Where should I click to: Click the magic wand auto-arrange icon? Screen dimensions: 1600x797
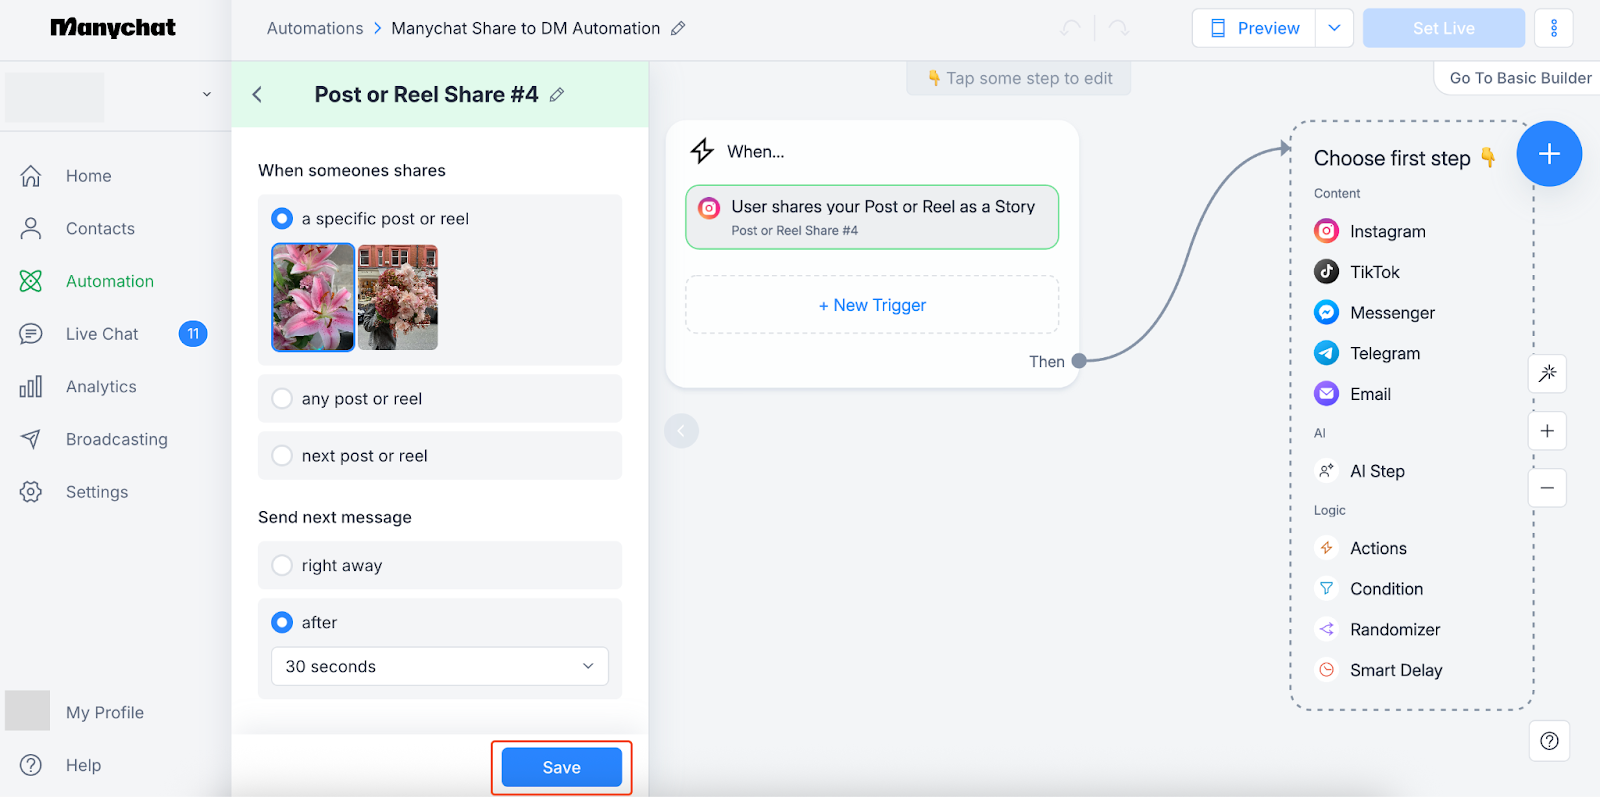coord(1547,373)
